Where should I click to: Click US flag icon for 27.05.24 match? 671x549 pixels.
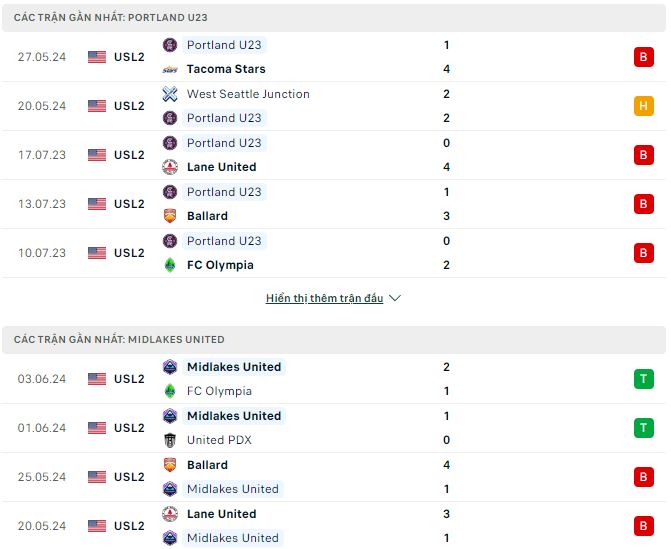tap(97, 57)
